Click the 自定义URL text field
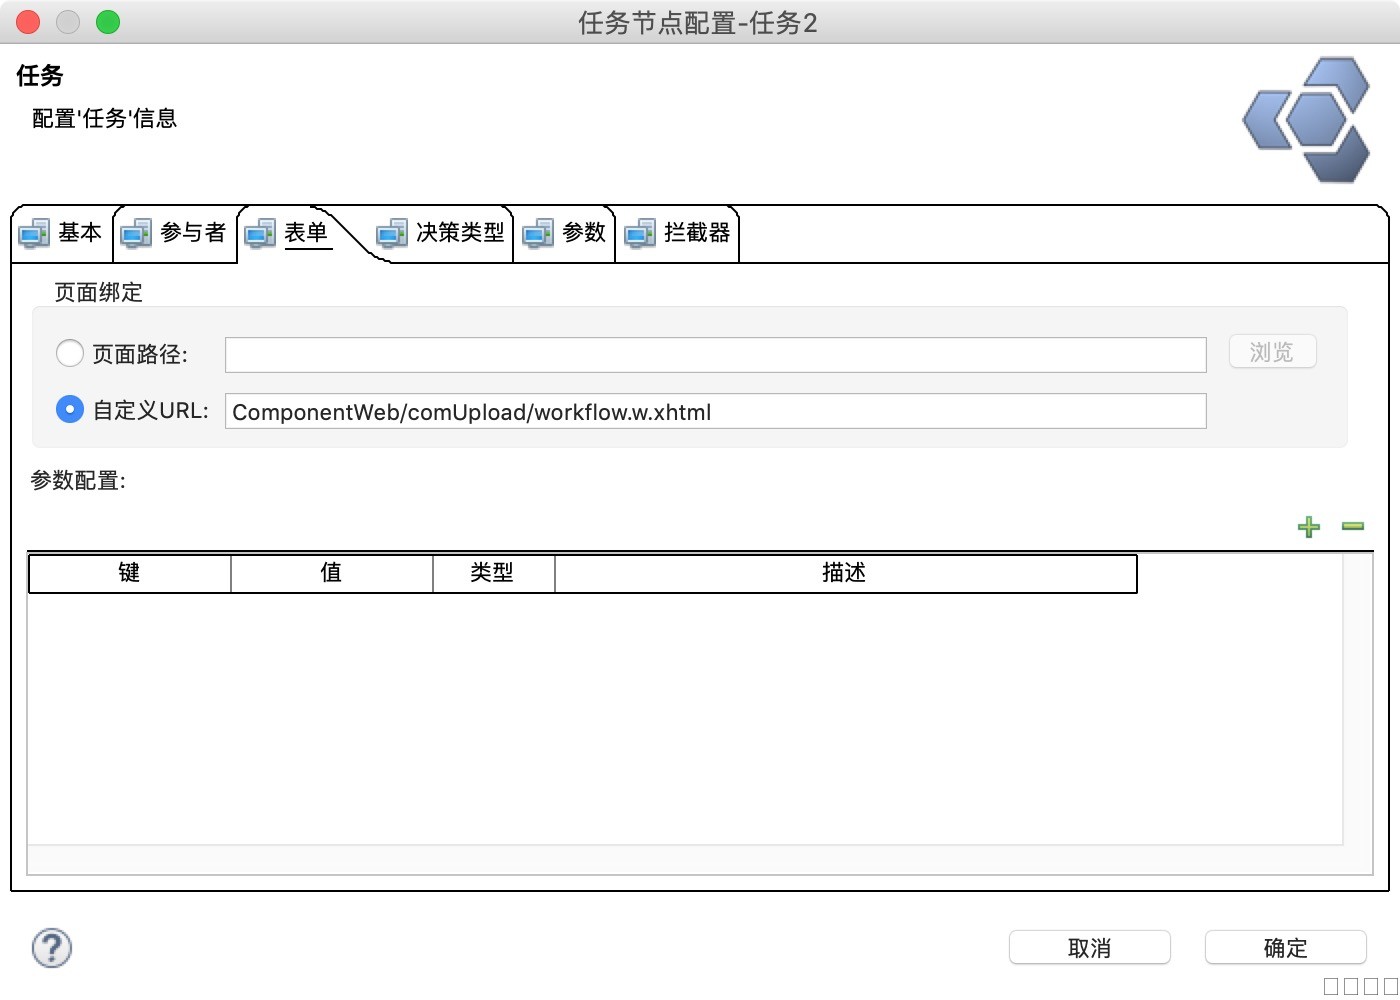The image size is (1400, 1000). (715, 411)
